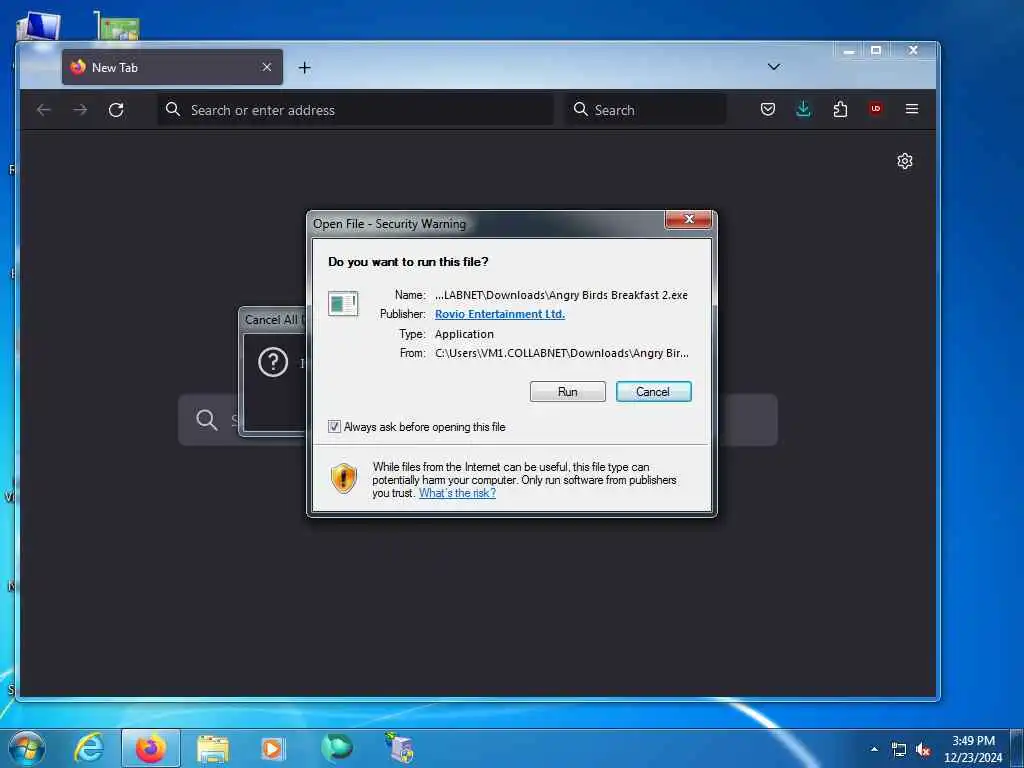Show hidden system tray icons
1024x768 pixels.
pos(874,749)
